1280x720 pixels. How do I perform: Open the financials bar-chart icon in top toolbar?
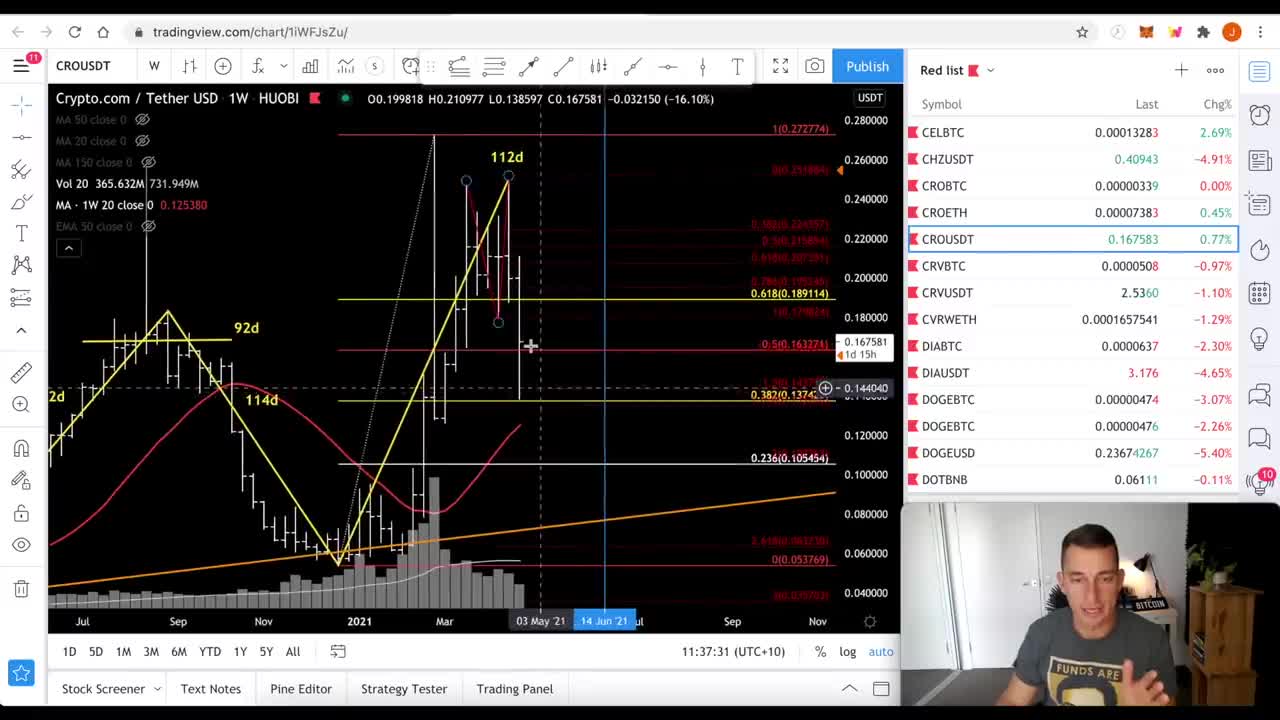[x=310, y=66]
